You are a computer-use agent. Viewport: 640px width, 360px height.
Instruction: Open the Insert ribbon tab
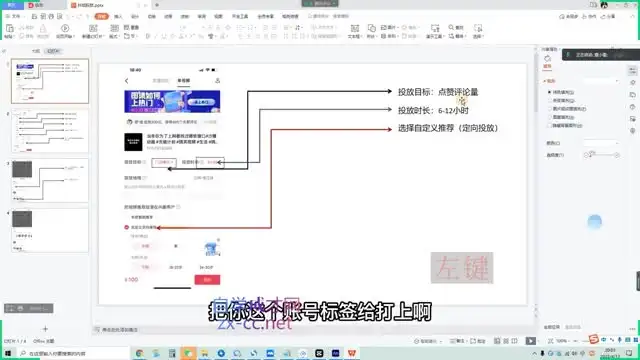[x=118, y=16]
